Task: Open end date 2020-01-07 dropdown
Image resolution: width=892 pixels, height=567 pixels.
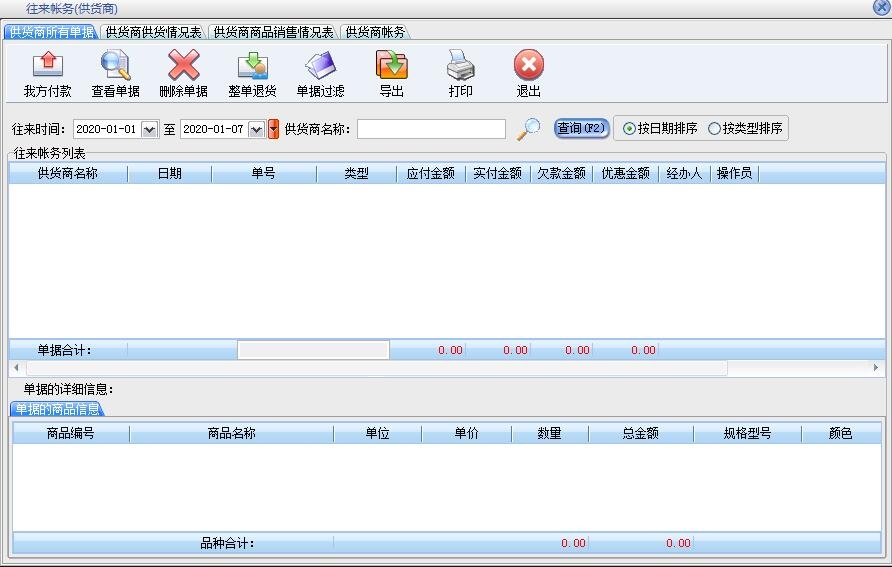Action: [257, 130]
